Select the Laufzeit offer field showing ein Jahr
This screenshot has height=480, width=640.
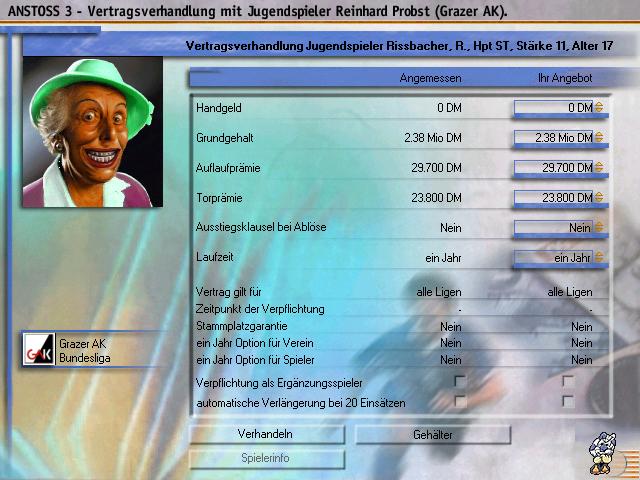point(553,258)
